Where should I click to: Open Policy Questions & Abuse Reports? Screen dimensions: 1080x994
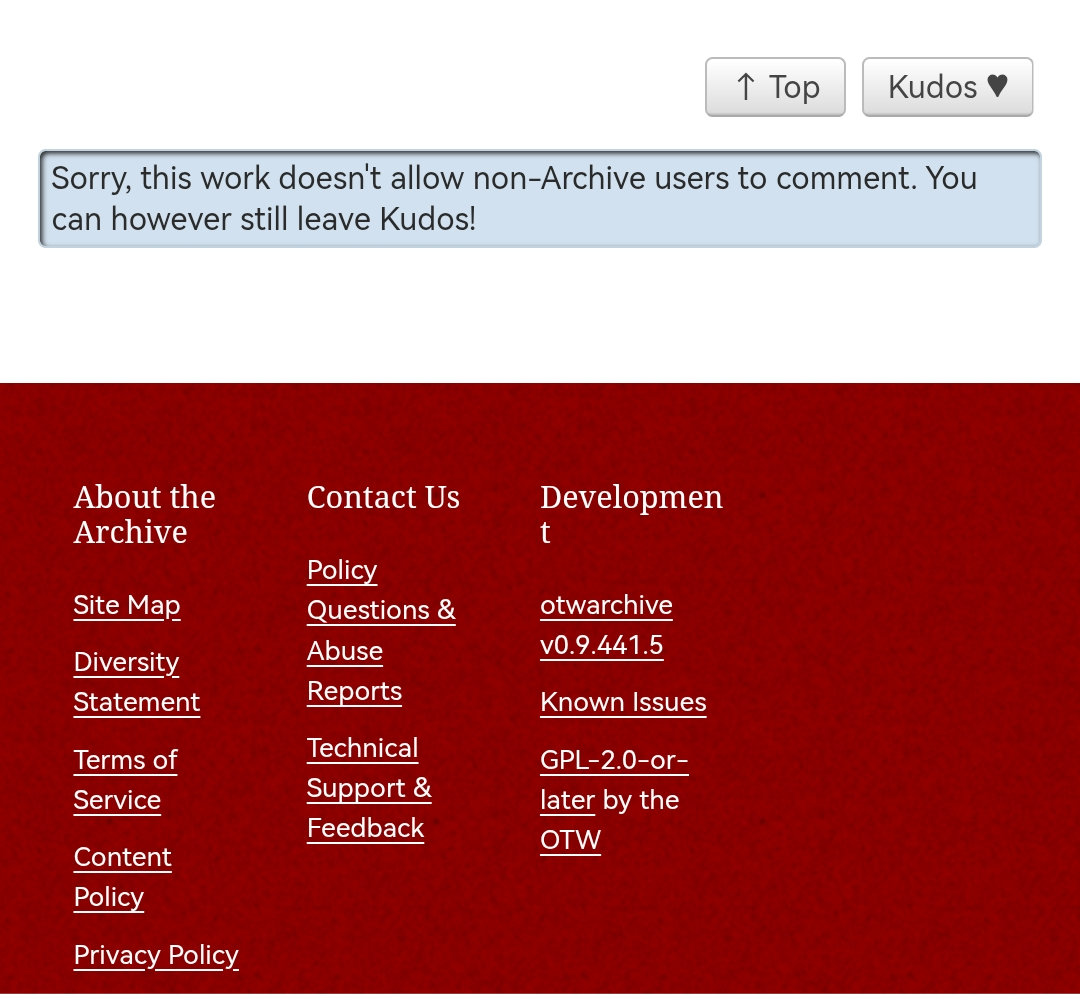tap(380, 630)
